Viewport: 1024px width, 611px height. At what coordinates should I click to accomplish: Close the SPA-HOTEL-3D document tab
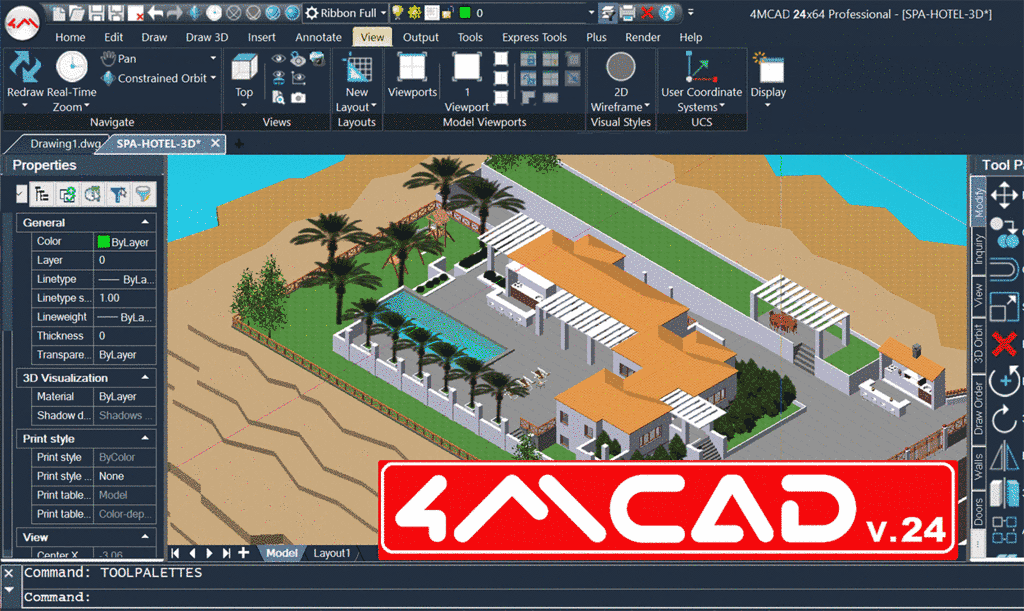(x=216, y=143)
